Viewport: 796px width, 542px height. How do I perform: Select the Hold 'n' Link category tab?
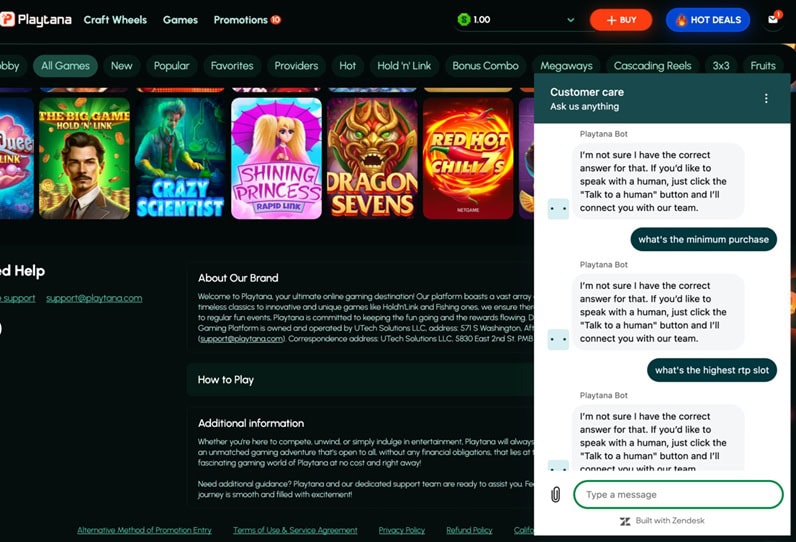tap(404, 66)
